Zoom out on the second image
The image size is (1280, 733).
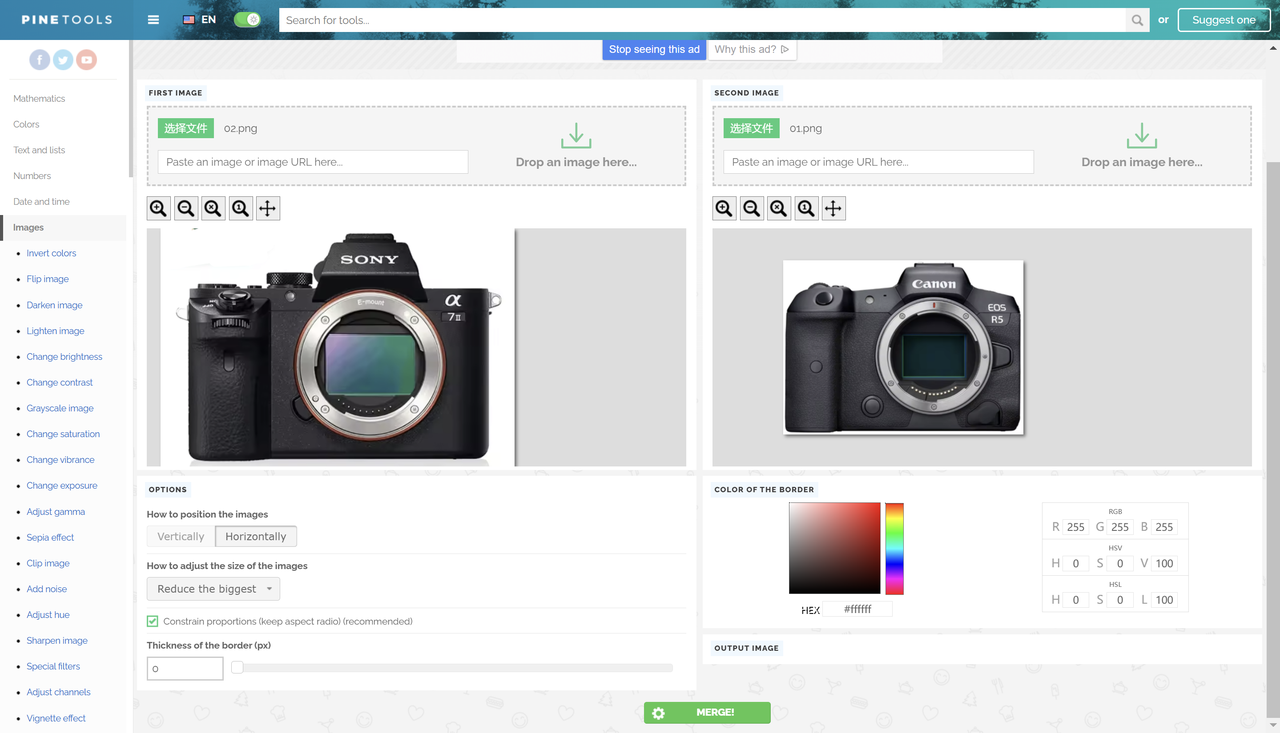pyautogui.click(x=752, y=208)
